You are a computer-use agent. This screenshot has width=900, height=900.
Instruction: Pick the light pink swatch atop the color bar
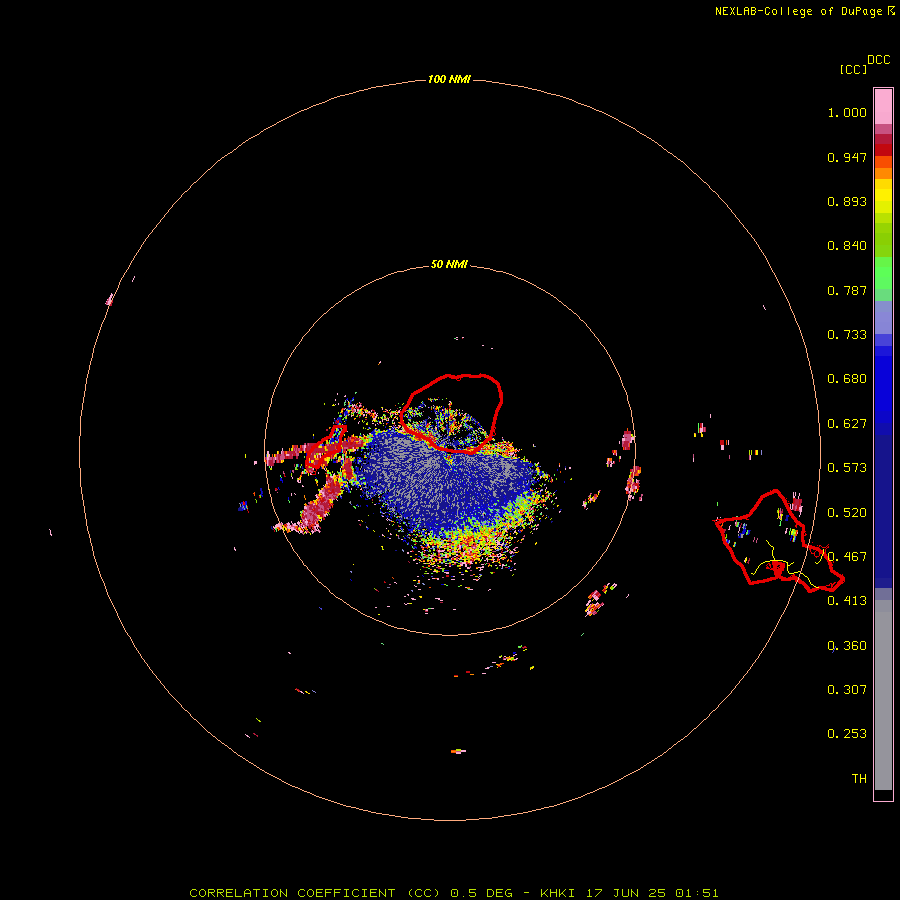pos(883,107)
